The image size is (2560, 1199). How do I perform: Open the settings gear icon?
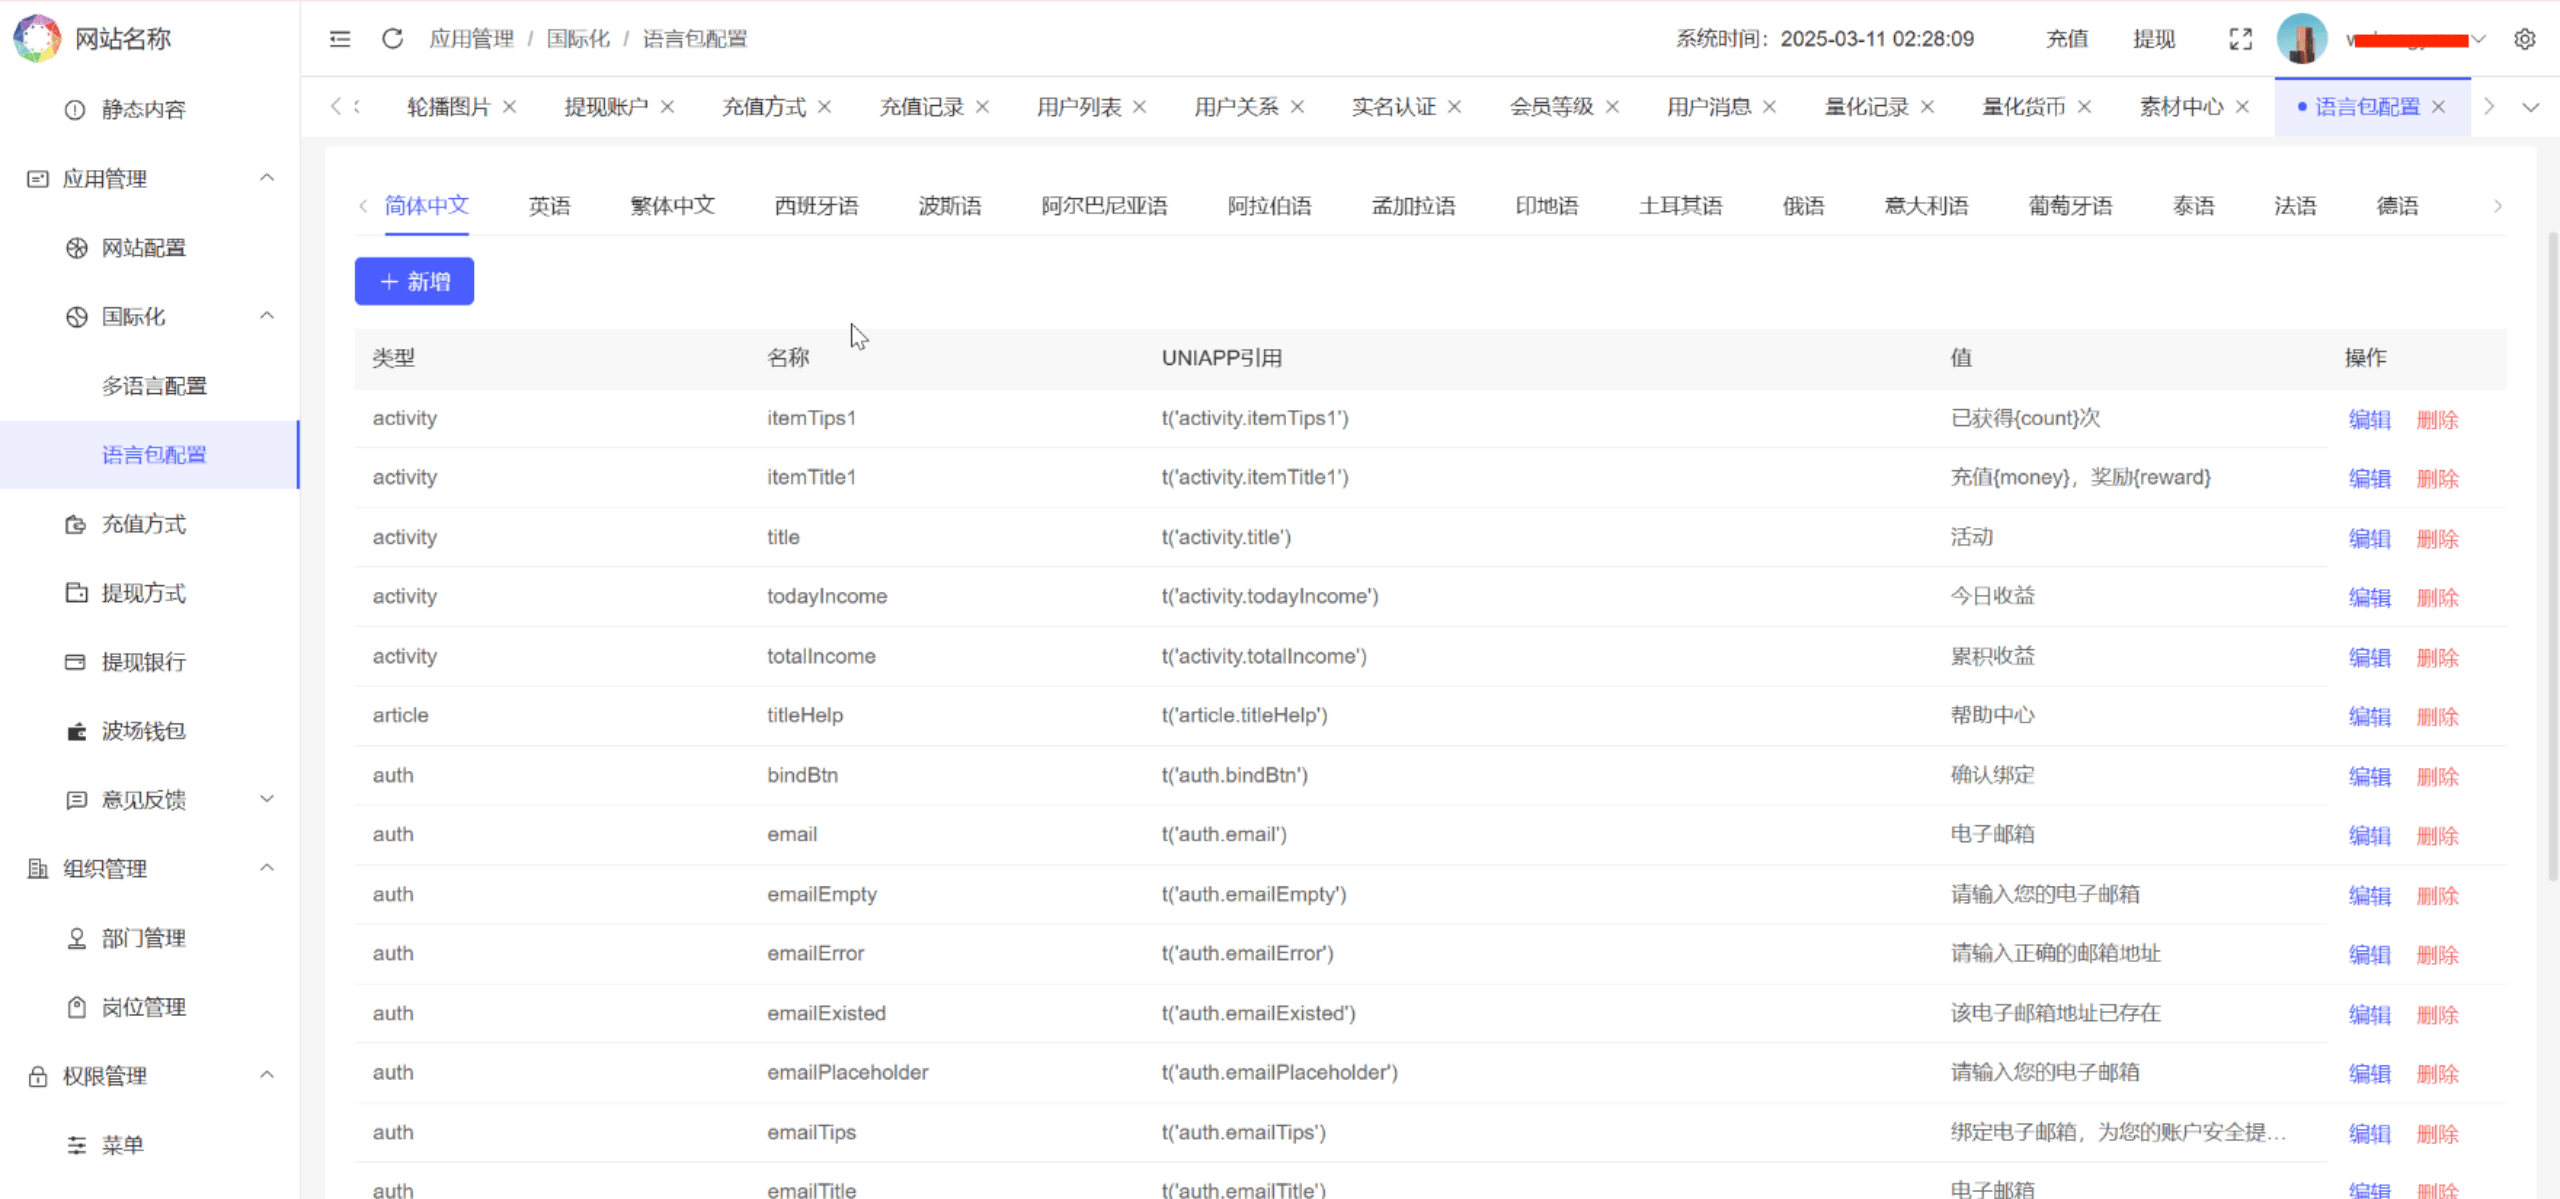click(2525, 39)
